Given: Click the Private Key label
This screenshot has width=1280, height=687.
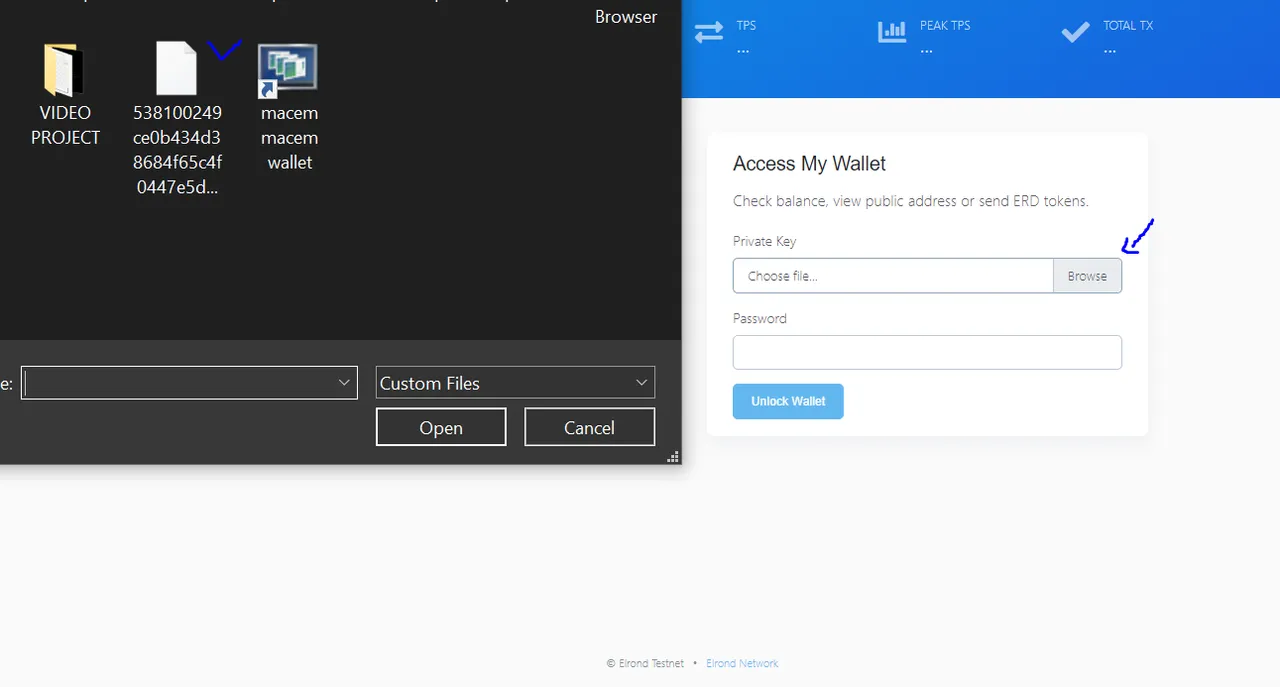Looking at the screenshot, I should (x=764, y=241).
